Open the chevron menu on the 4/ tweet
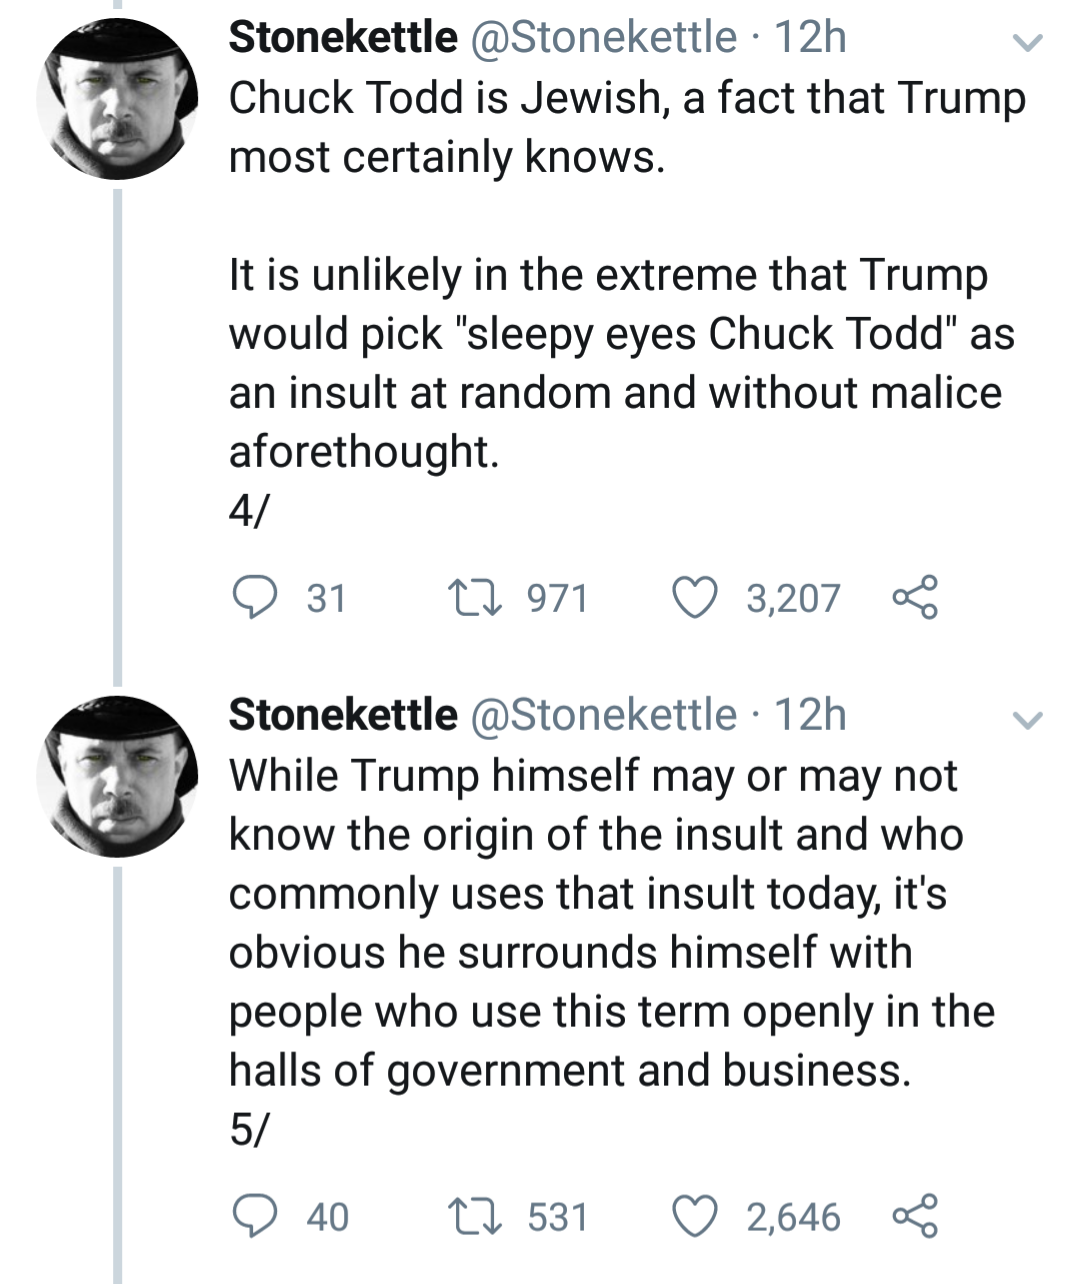Image resolution: width=1080 pixels, height=1284 pixels. [1027, 42]
